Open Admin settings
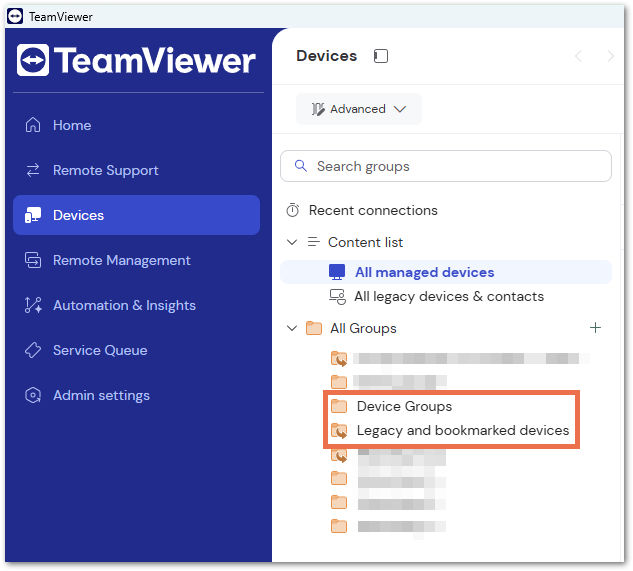Viewport: 633px width, 571px height. [101, 395]
